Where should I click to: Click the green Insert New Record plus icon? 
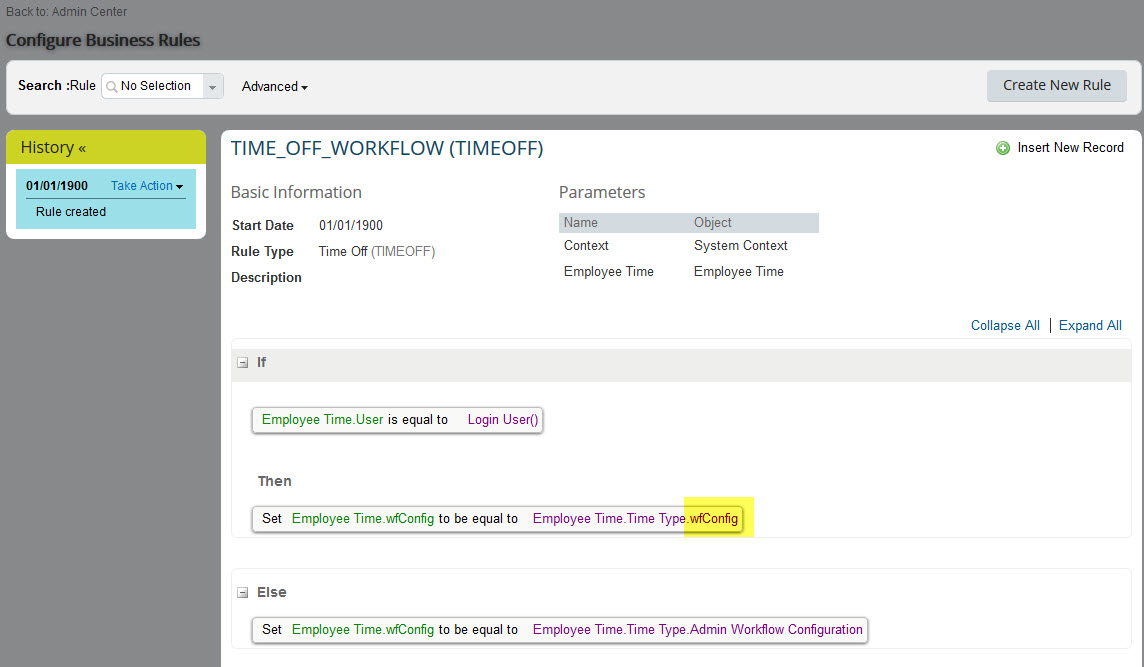point(1003,148)
